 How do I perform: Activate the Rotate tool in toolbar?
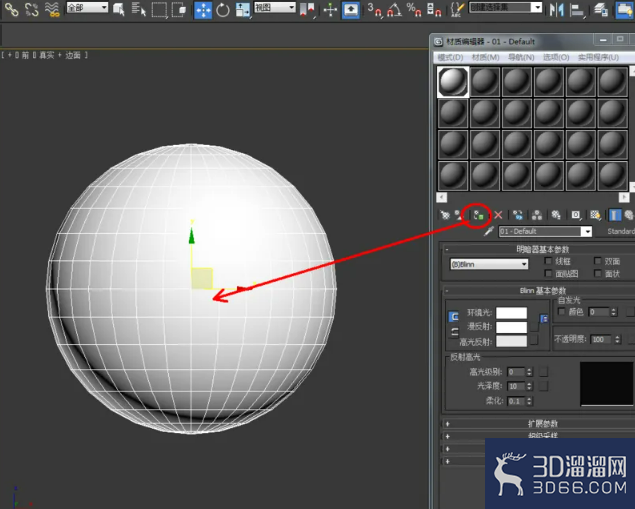(x=223, y=10)
